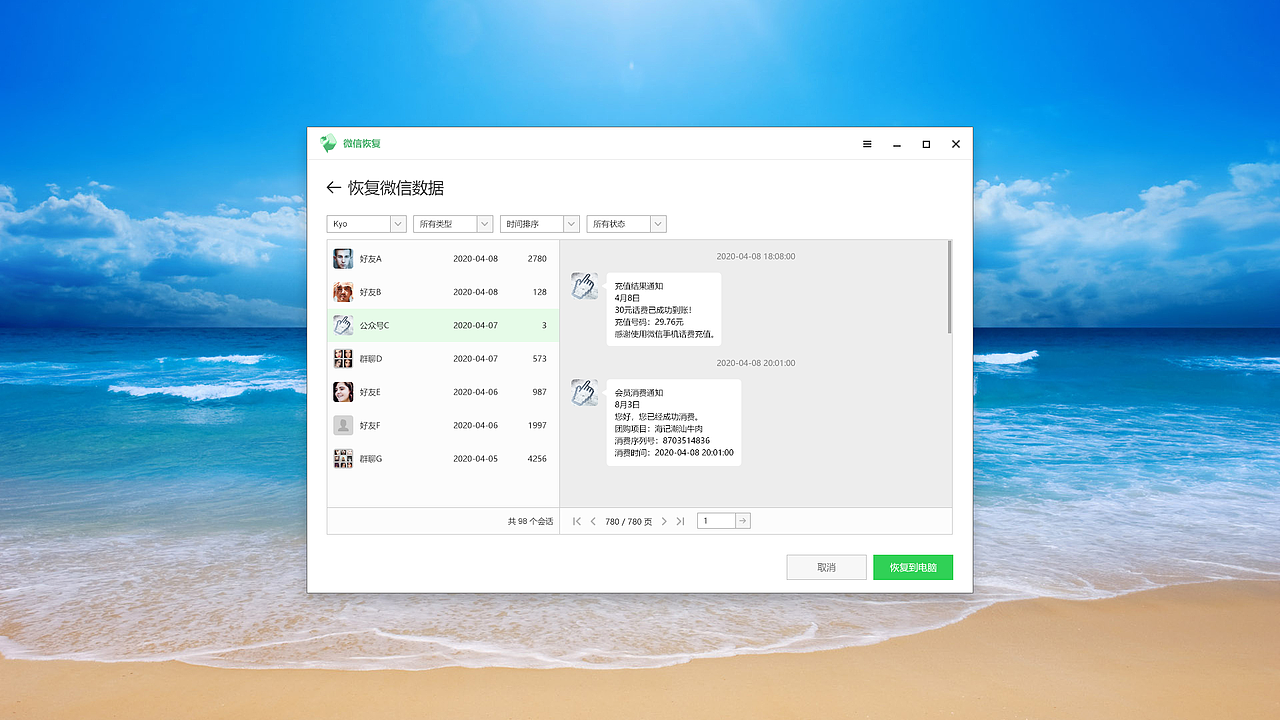Click the 2020-04-08 20:01:00 timestamp header

pyautogui.click(x=756, y=363)
